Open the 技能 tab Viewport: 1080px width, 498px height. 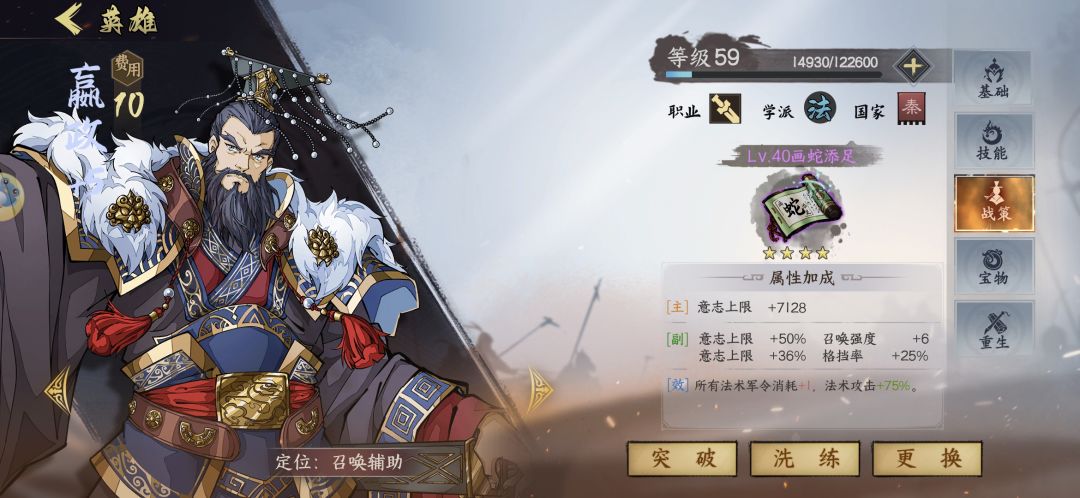point(993,141)
